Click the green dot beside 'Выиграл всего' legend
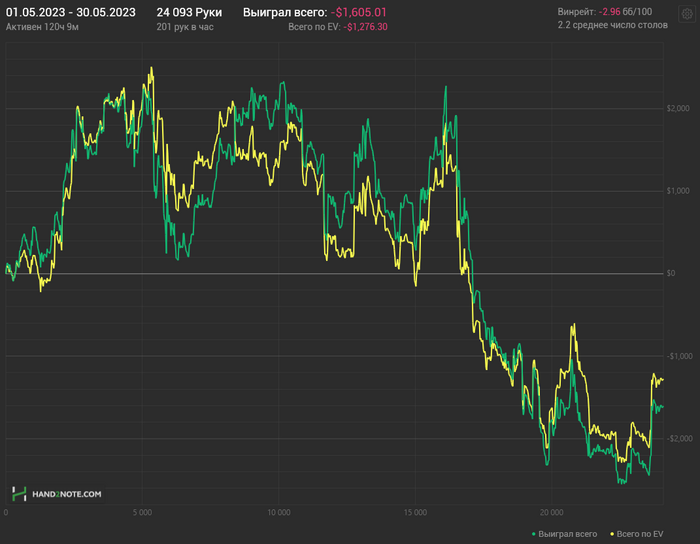Viewport: 700px width, 544px height. pyautogui.click(x=533, y=534)
